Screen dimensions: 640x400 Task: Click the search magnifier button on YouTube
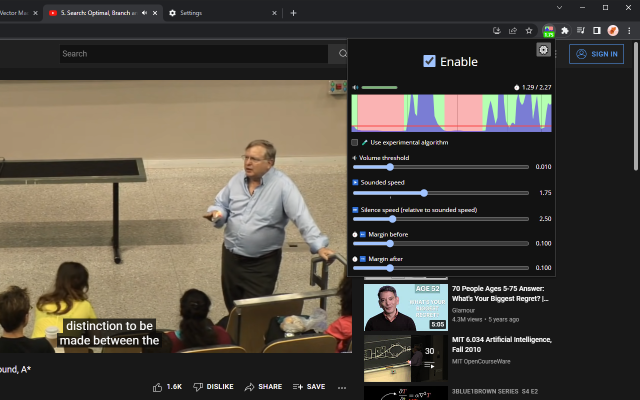[x=342, y=53]
